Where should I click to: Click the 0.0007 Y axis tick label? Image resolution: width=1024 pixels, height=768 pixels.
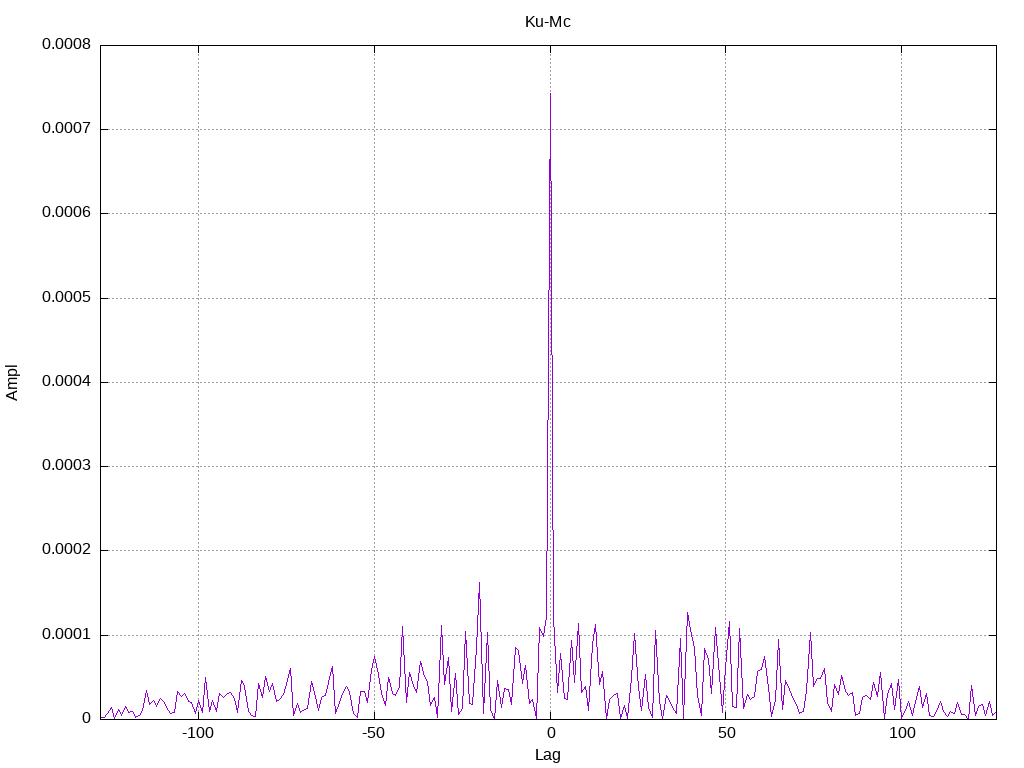[66, 129]
